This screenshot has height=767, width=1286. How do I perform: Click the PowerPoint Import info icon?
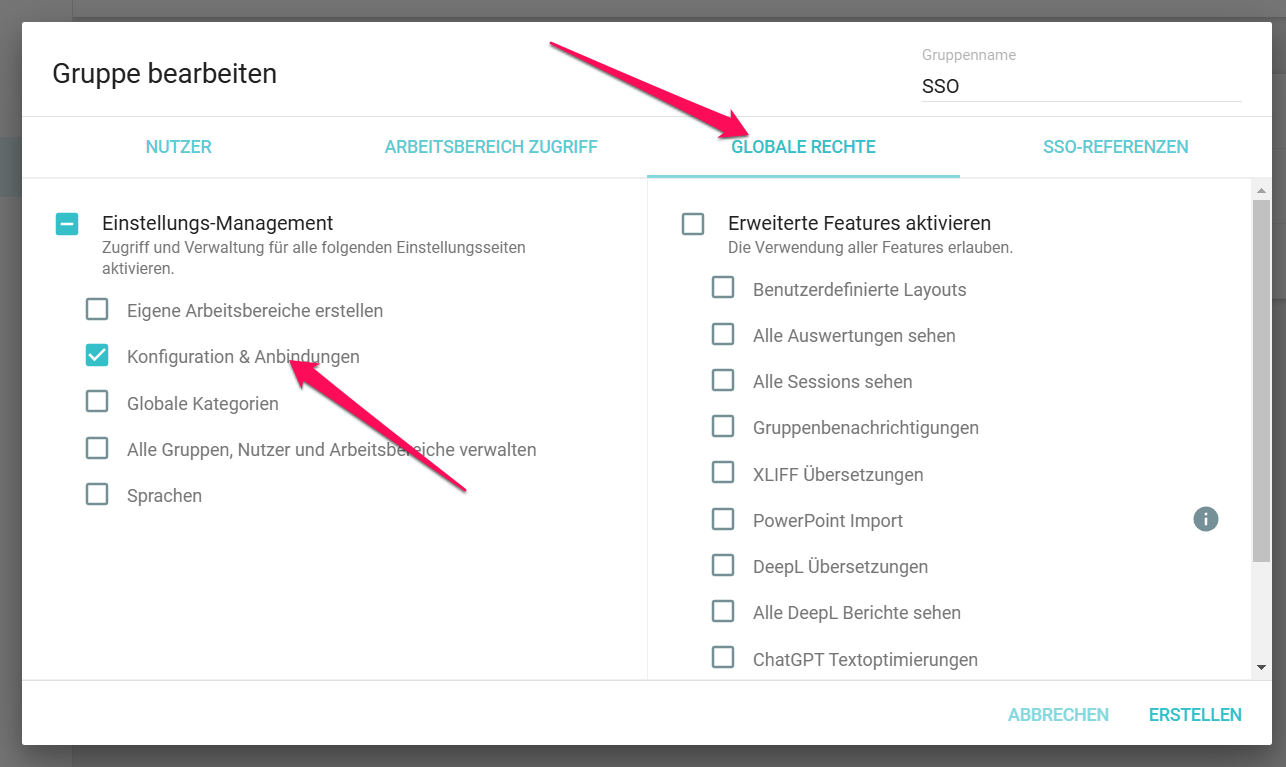[1206, 519]
